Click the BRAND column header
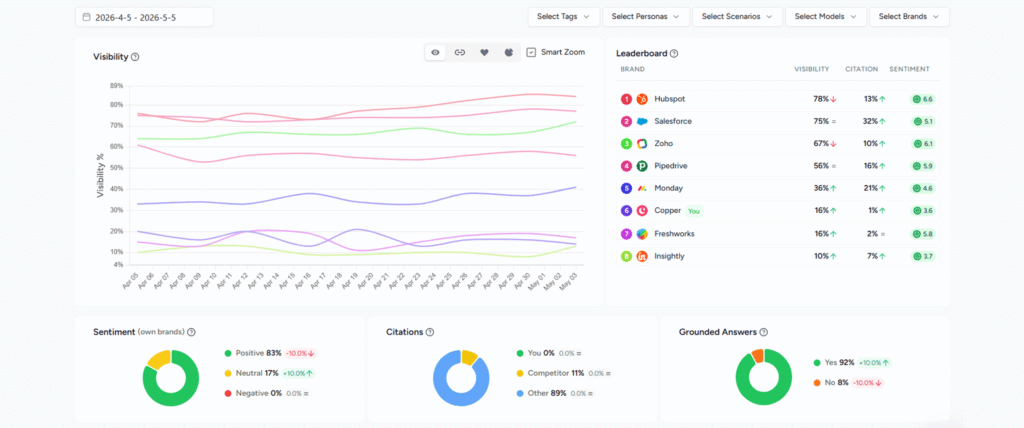Image resolution: width=1024 pixels, height=428 pixels. pos(632,69)
